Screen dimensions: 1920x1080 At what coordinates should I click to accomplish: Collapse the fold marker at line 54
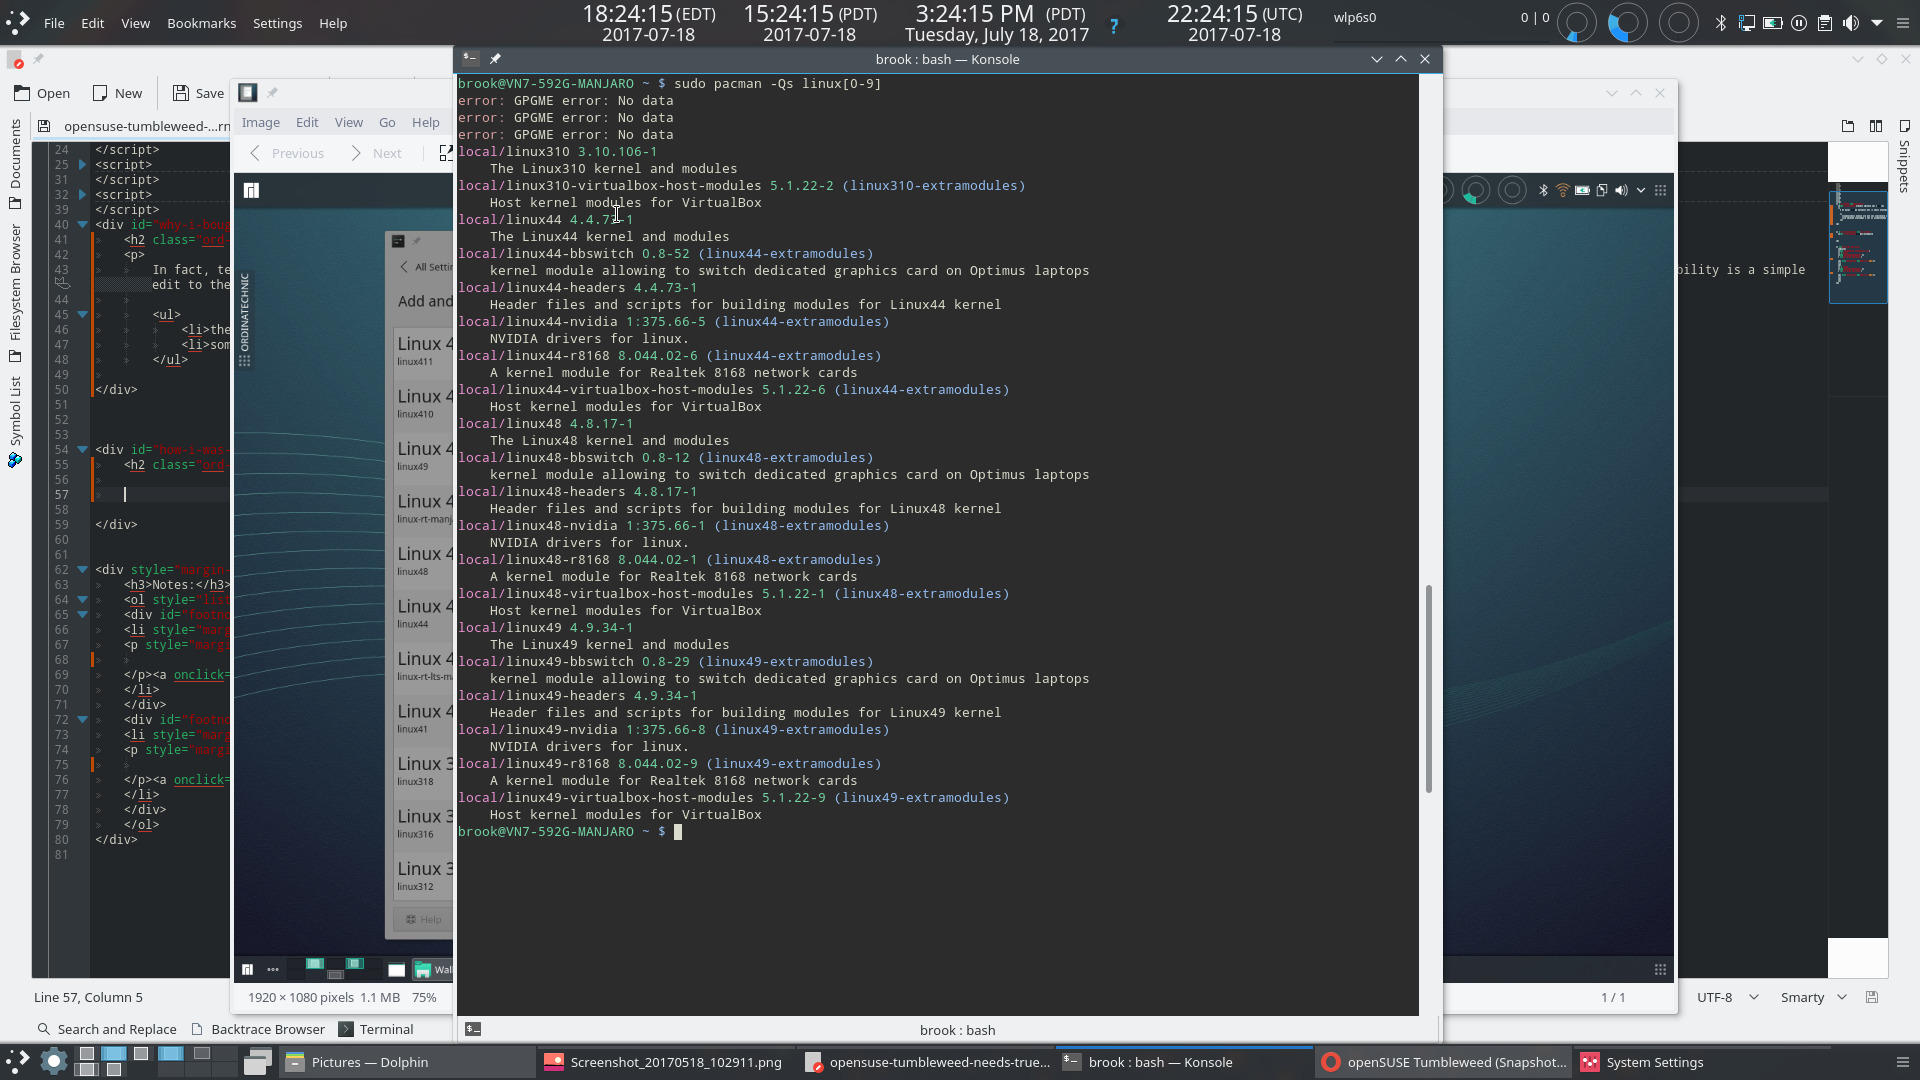click(x=82, y=449)
